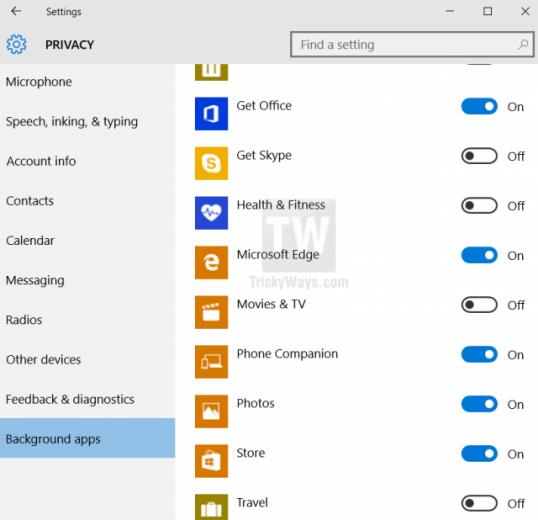The image size is (538, 520).
Task: Maximize the Settings window
Action: click(x=488, y=11)
